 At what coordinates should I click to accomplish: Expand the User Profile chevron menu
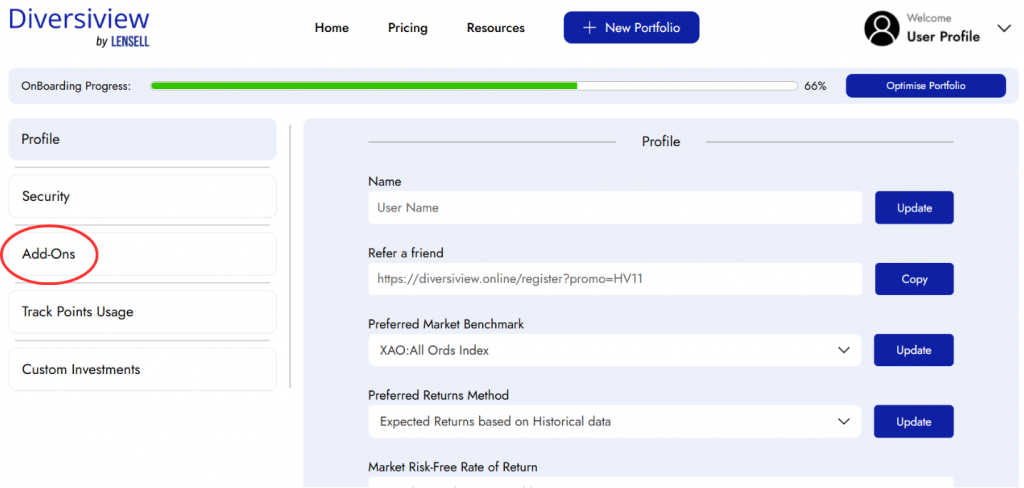point(1004,28)
